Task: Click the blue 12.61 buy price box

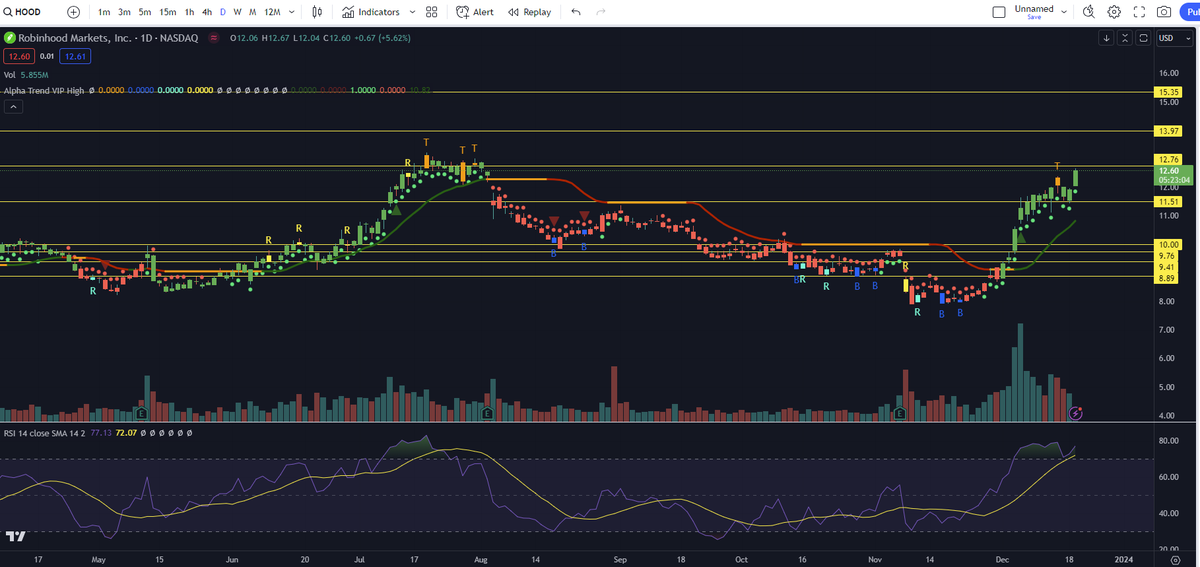Action: [75, 56]
